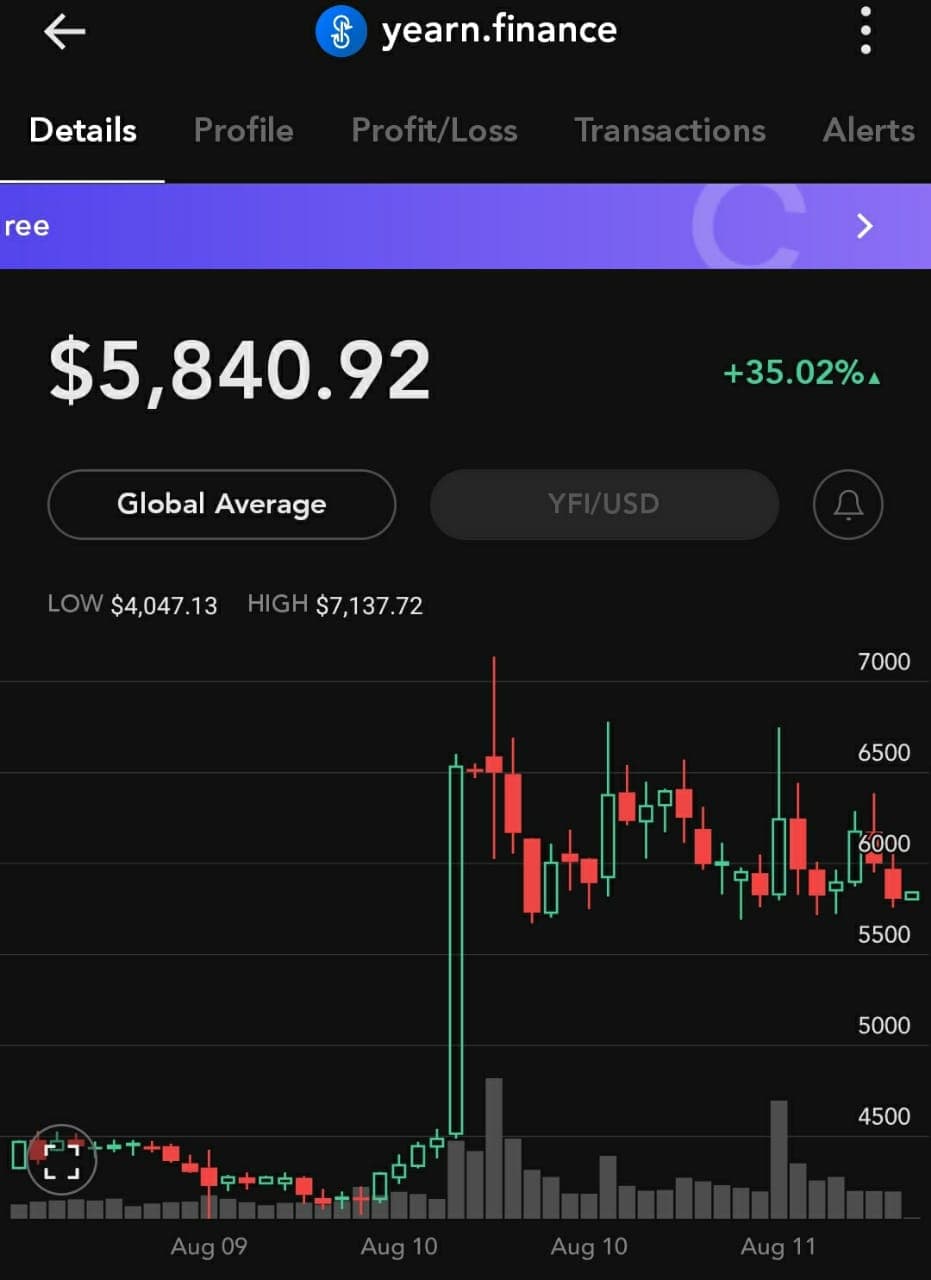Select the Alerts tab

(868, 130)
